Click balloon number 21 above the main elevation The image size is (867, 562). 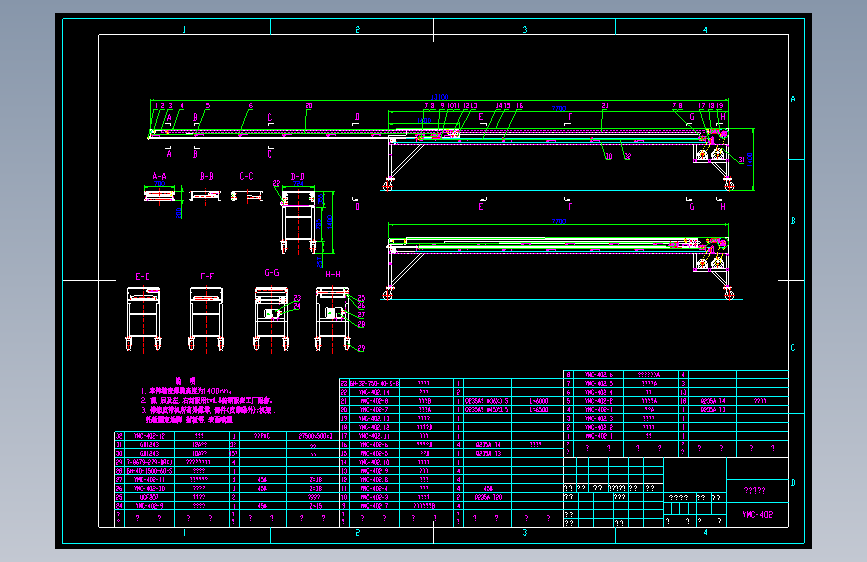(x=605, y=106)
